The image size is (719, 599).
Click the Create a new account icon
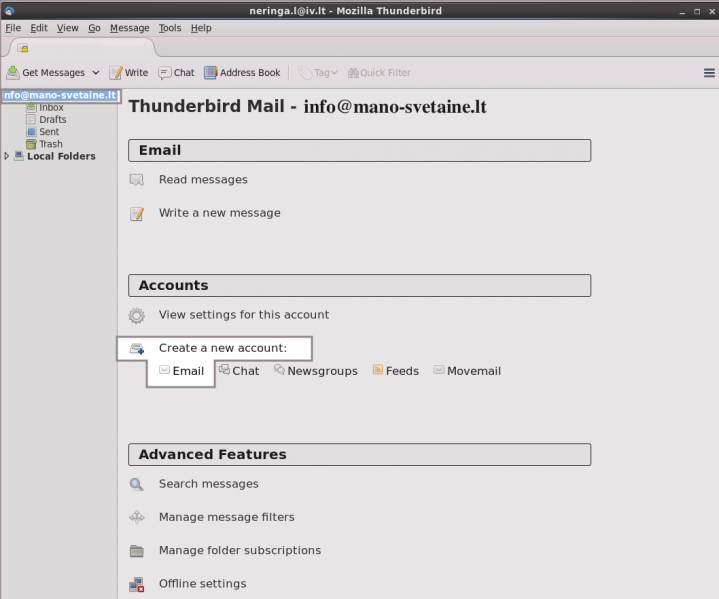[x=137, y=349]
